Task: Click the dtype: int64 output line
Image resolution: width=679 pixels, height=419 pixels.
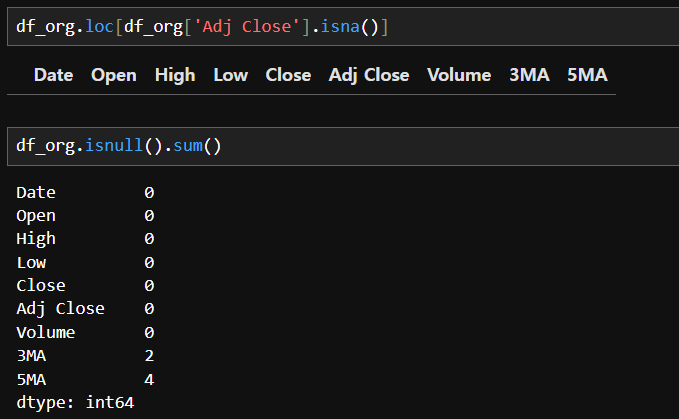Action: pyautogui.click(x=75, y=403)
